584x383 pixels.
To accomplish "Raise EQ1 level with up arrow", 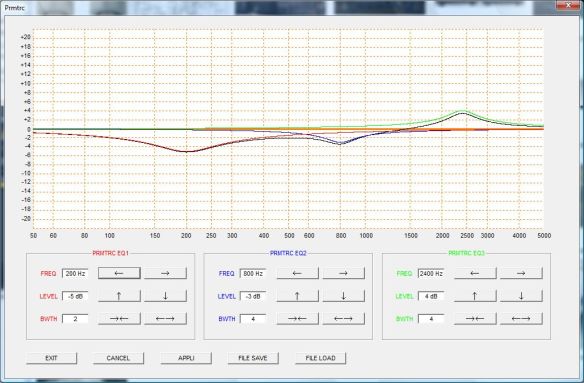I will click(x=119, y=296).
